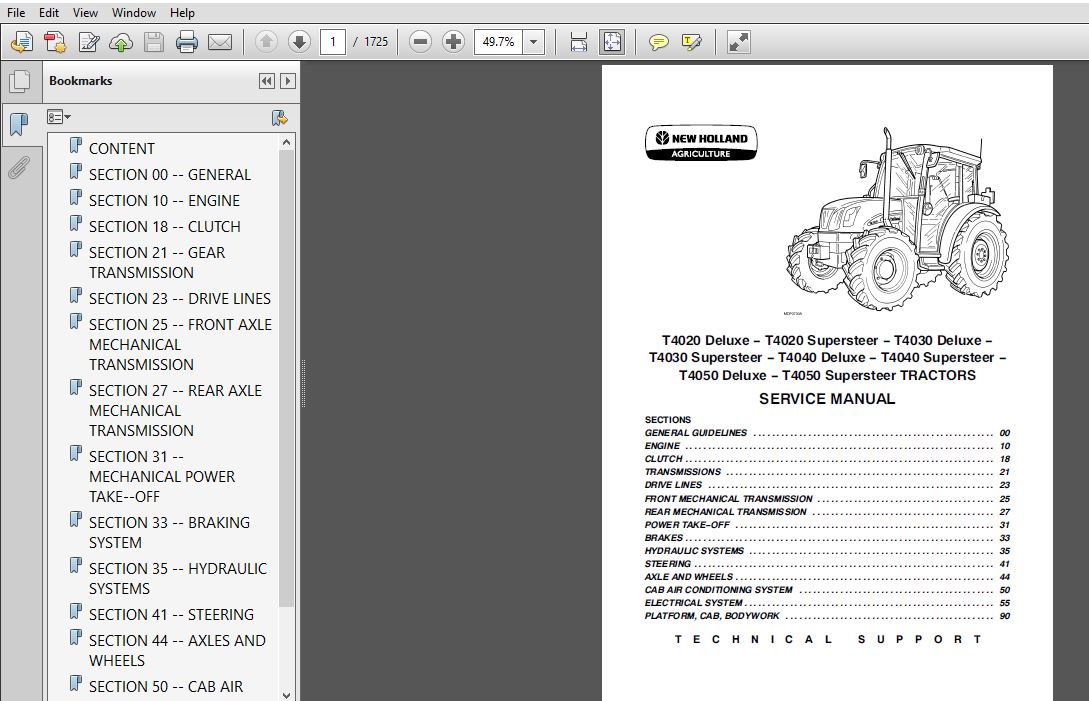The height and width of the screenshot is (701, 1089).
Task: Click the bookmarks vertical scrollbar thumb
Action: click(286, 379)
